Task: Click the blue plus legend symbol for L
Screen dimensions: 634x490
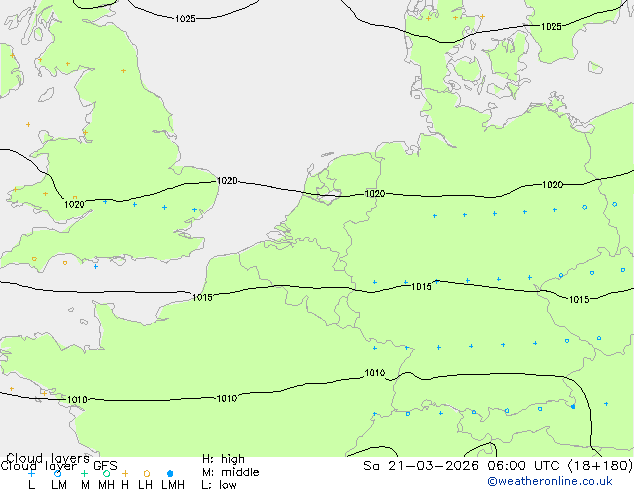Action: pyautogui.click(x=31, y=473)
